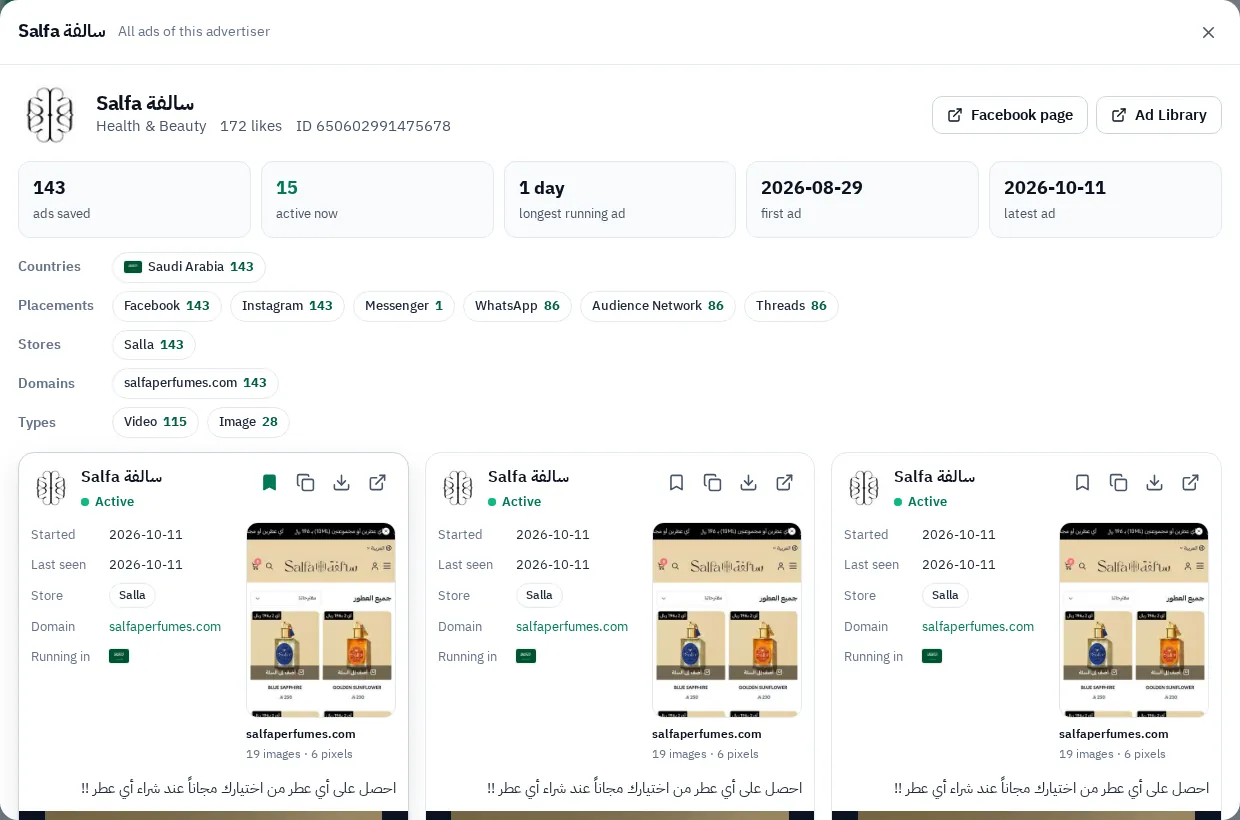
Task: Select the Facebook placement chip
Action: point(167,306)
